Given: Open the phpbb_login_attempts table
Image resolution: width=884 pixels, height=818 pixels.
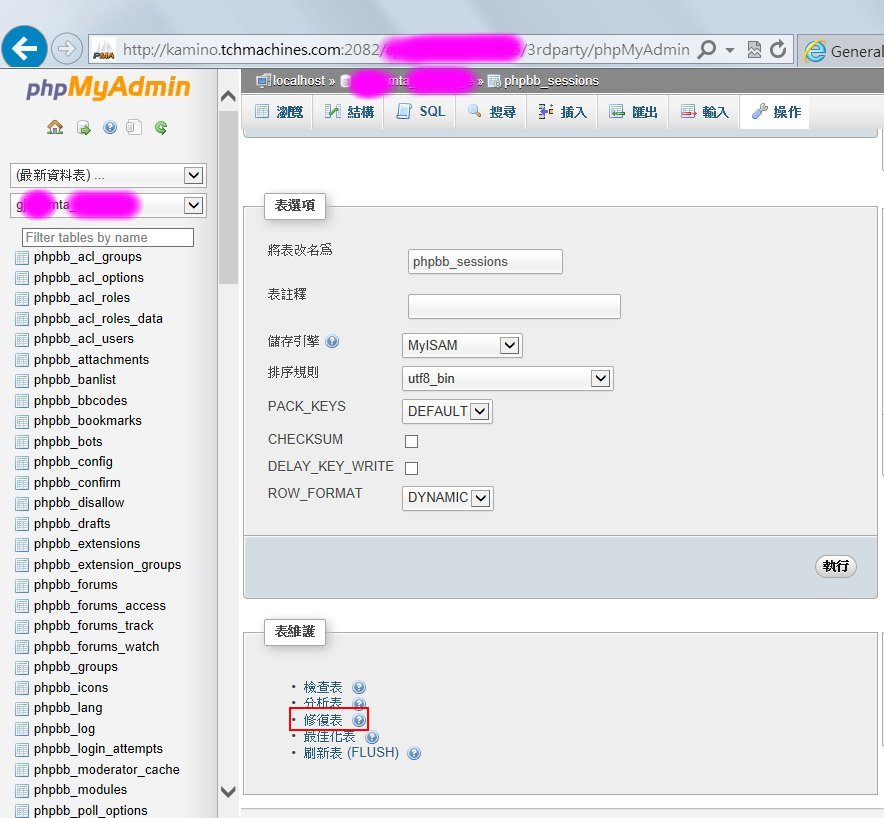Looking at the screenshot, I should [x=98, y=749].
